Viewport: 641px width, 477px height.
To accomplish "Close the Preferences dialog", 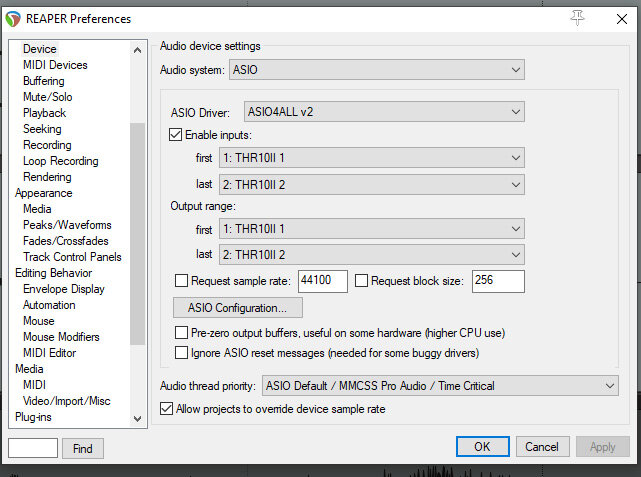I will click(x=621, y=19).
